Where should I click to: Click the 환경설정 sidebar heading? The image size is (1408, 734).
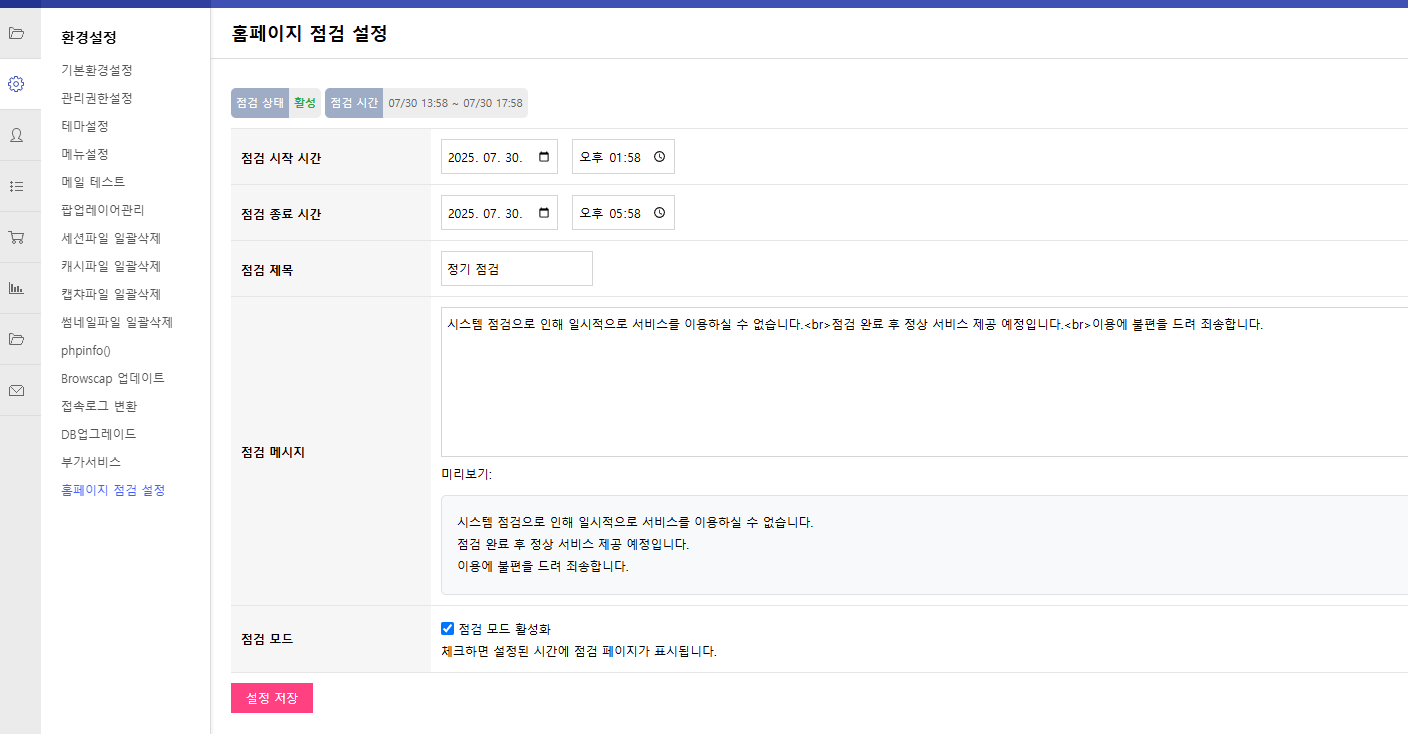pyautogui.click(x=89, y=38)
